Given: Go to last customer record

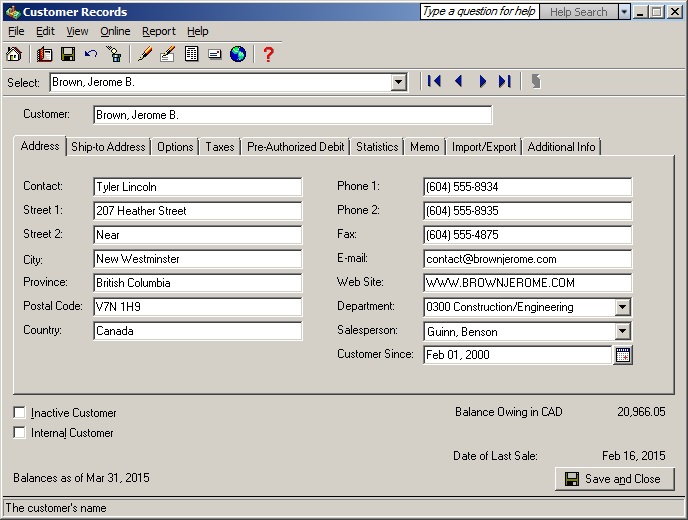Looking at the screenshot, I should [505, 81].
